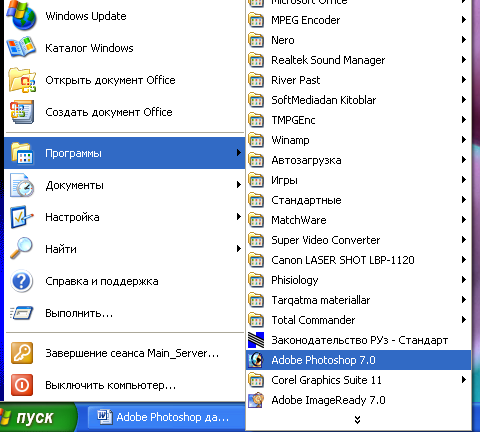480x432 pixels.
Task: Open Adobe ImageReady 7.0 icon
Action: (x=256, y=400)
